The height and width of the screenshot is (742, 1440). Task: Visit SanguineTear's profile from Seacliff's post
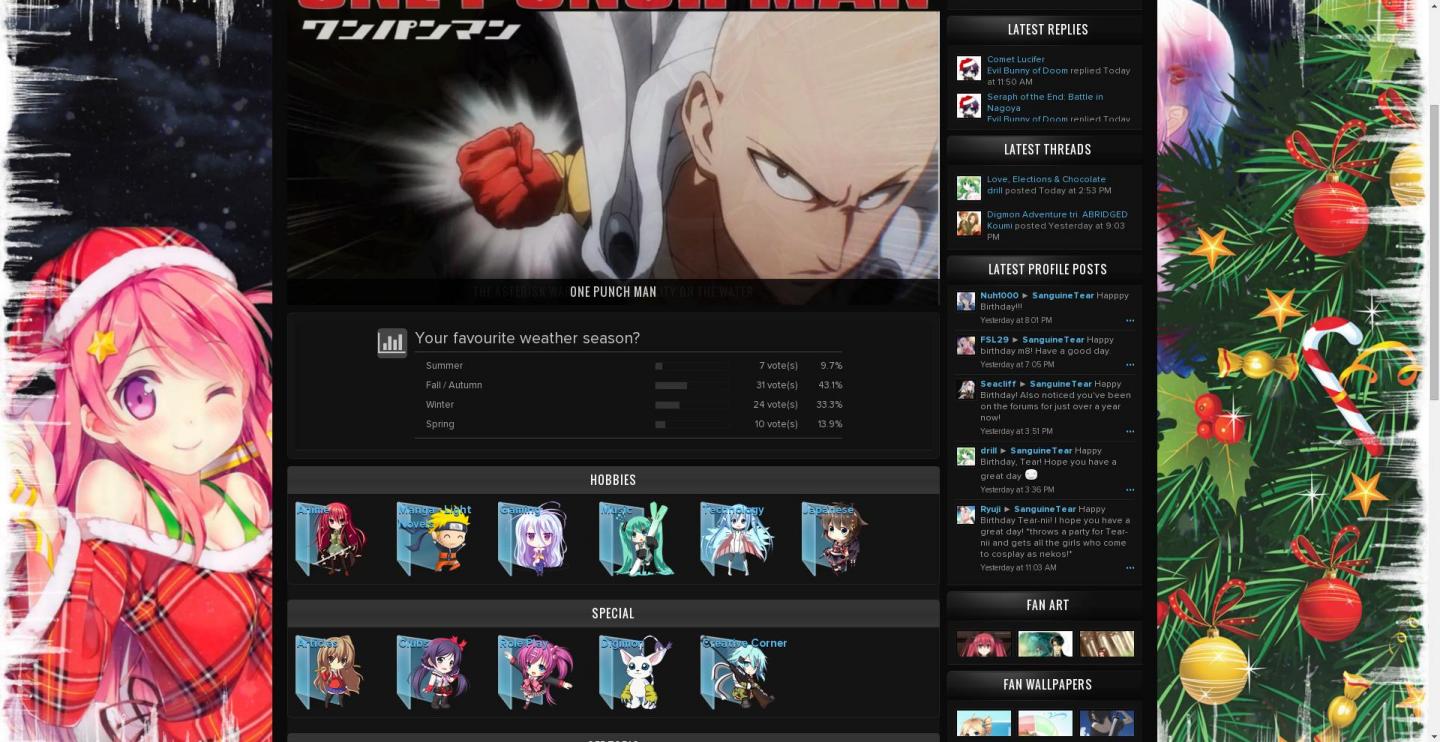click(x=1062, y=383)
